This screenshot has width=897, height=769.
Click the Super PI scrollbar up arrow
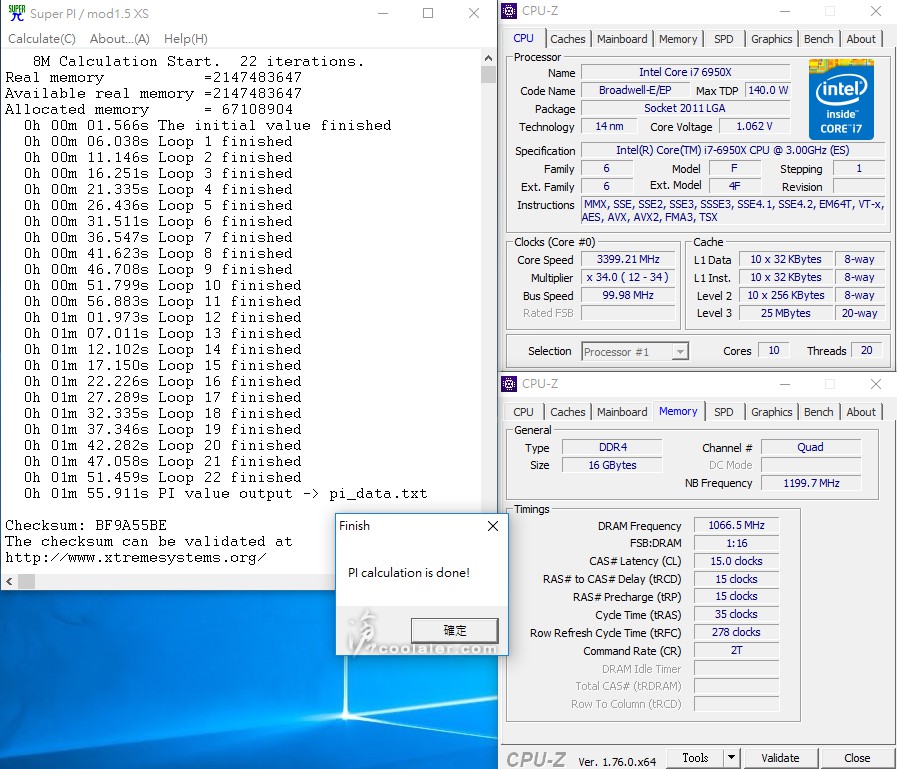click(x=488, y=58)
